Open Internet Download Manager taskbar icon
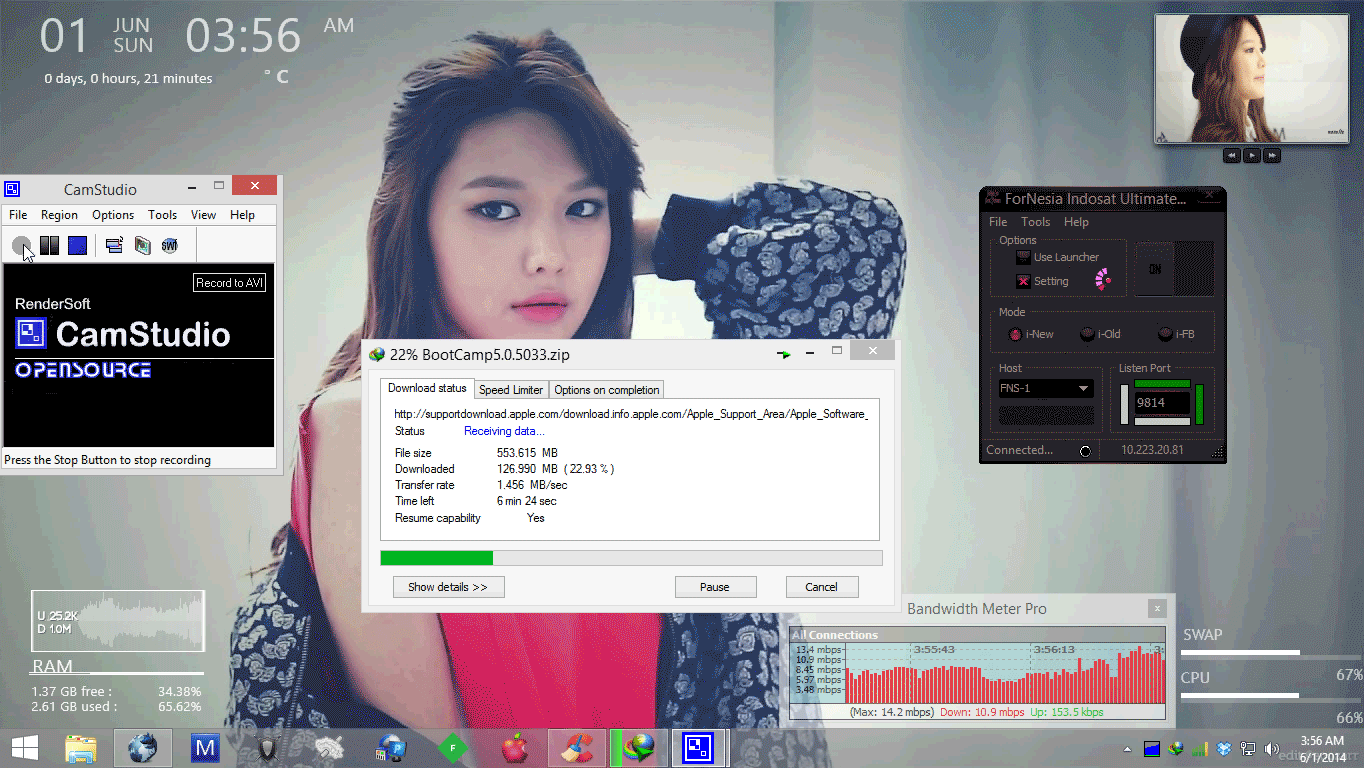 [639, 748]
